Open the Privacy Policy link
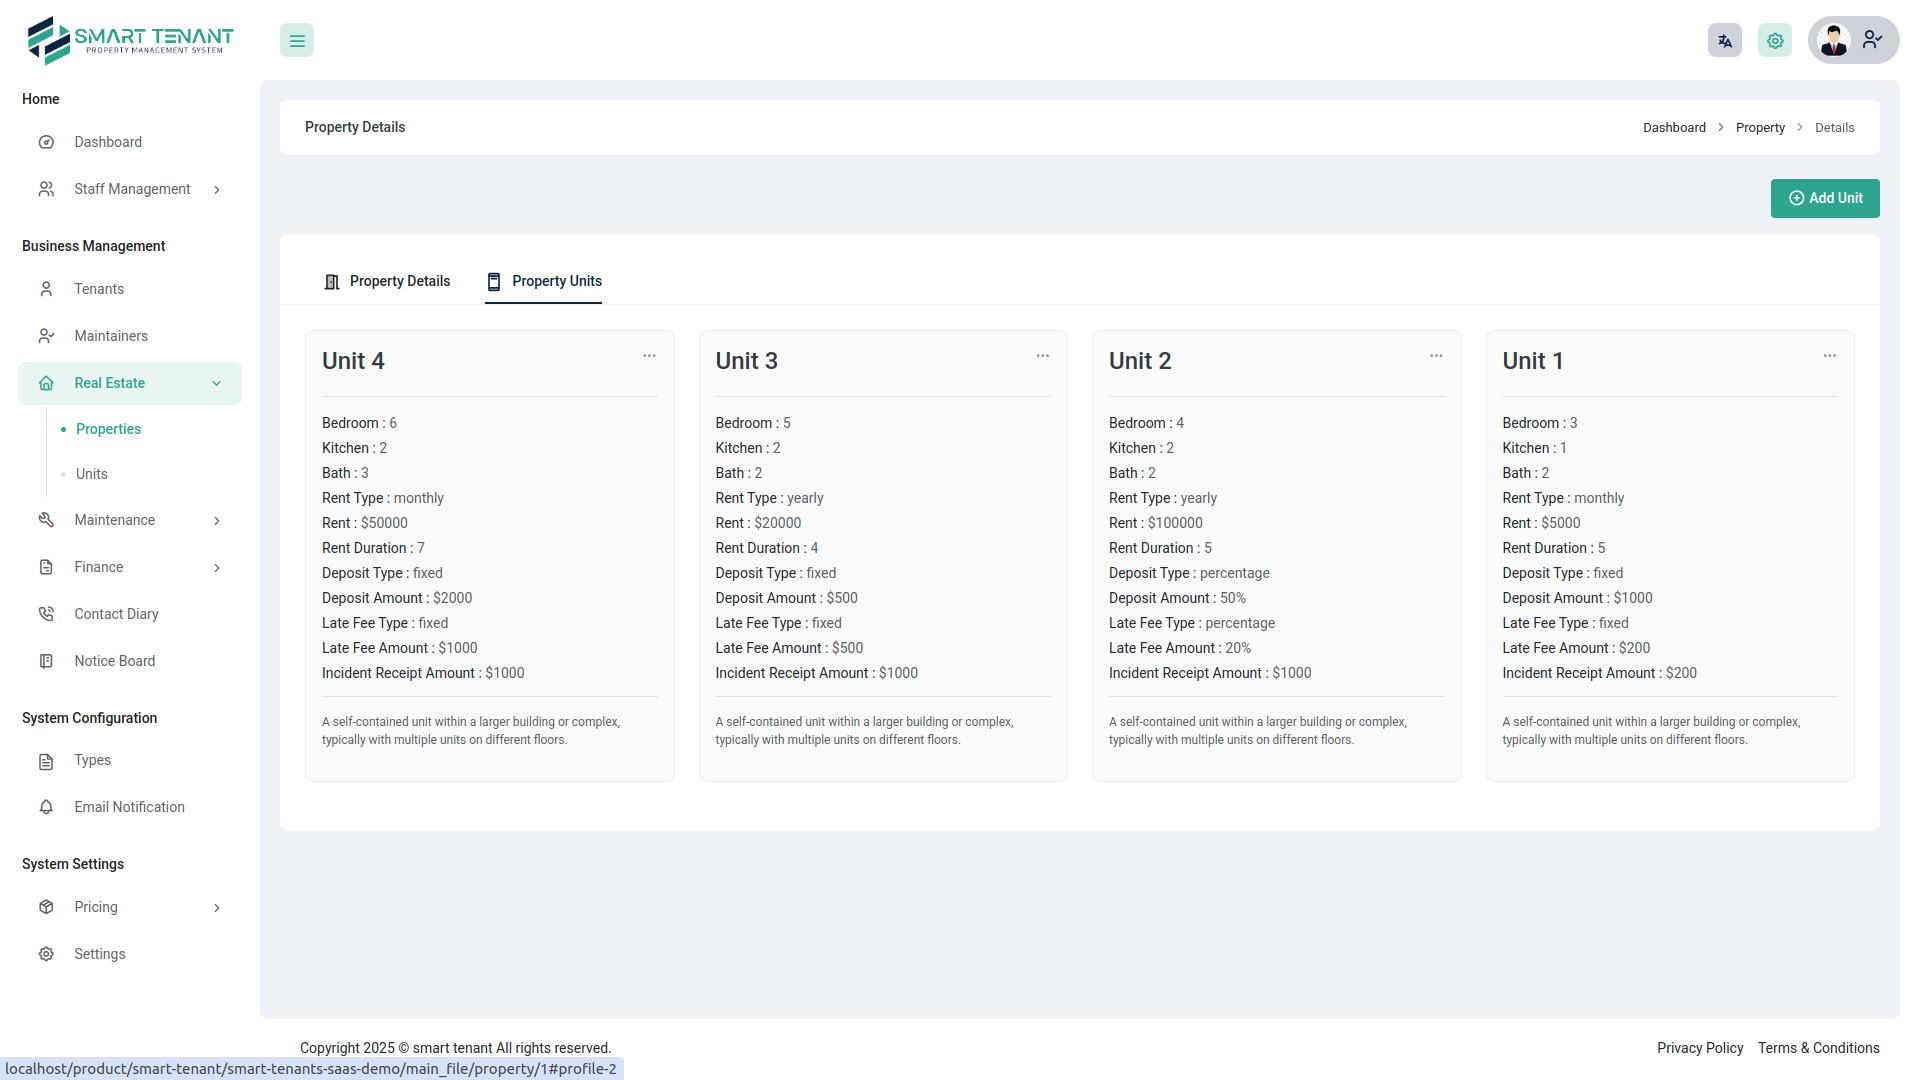 tap(1699, 1048)
